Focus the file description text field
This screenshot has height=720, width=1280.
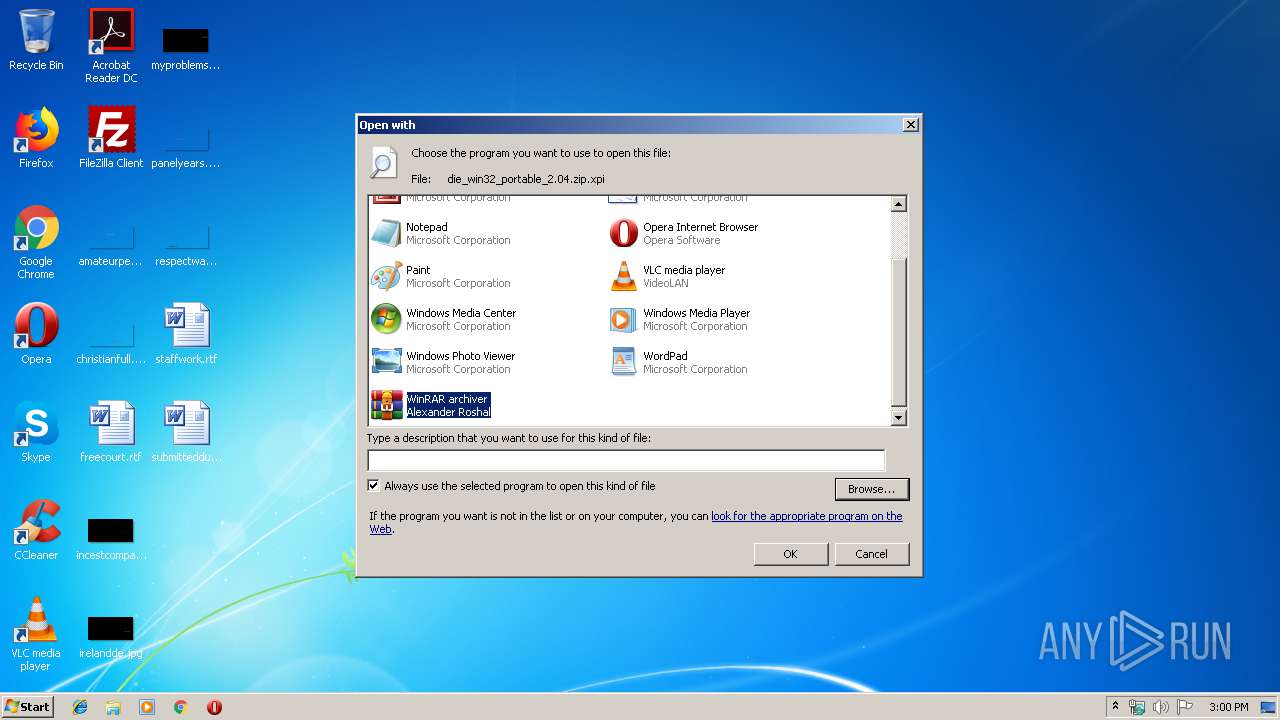pyautogui.click(x=626, y=460)
